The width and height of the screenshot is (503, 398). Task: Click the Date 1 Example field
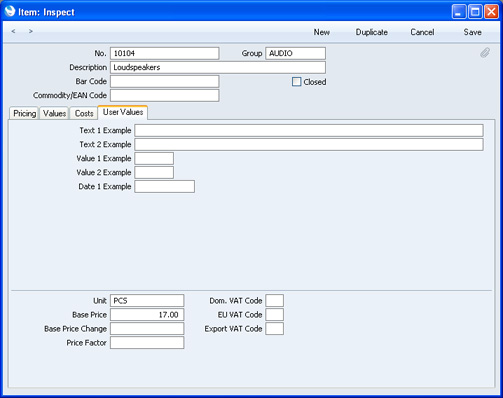[165, 186]
